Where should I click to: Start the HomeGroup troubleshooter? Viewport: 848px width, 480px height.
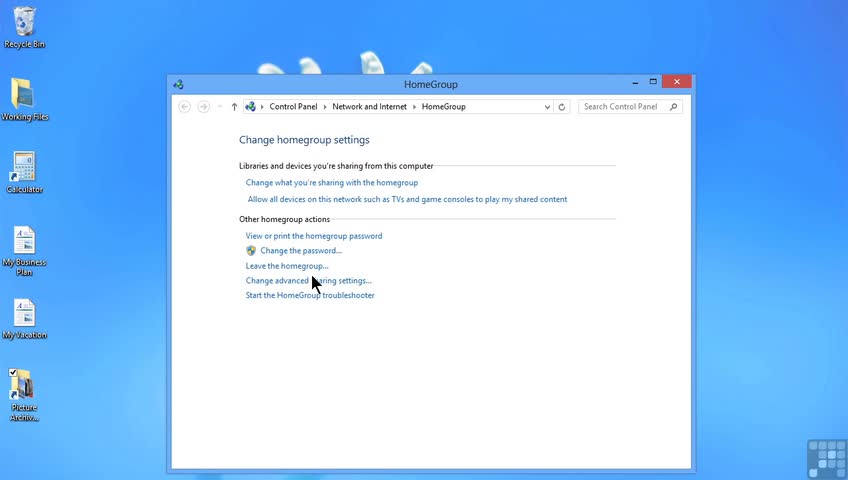pos(310,295)
